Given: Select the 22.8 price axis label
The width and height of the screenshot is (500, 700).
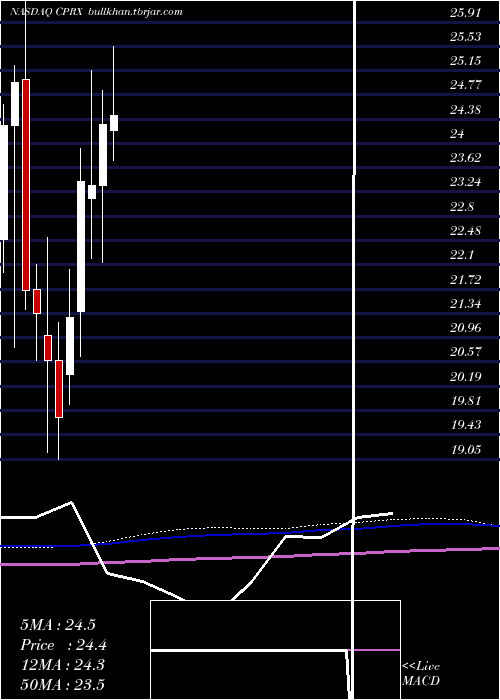Looking at the screenshot, I should [462, 207].
